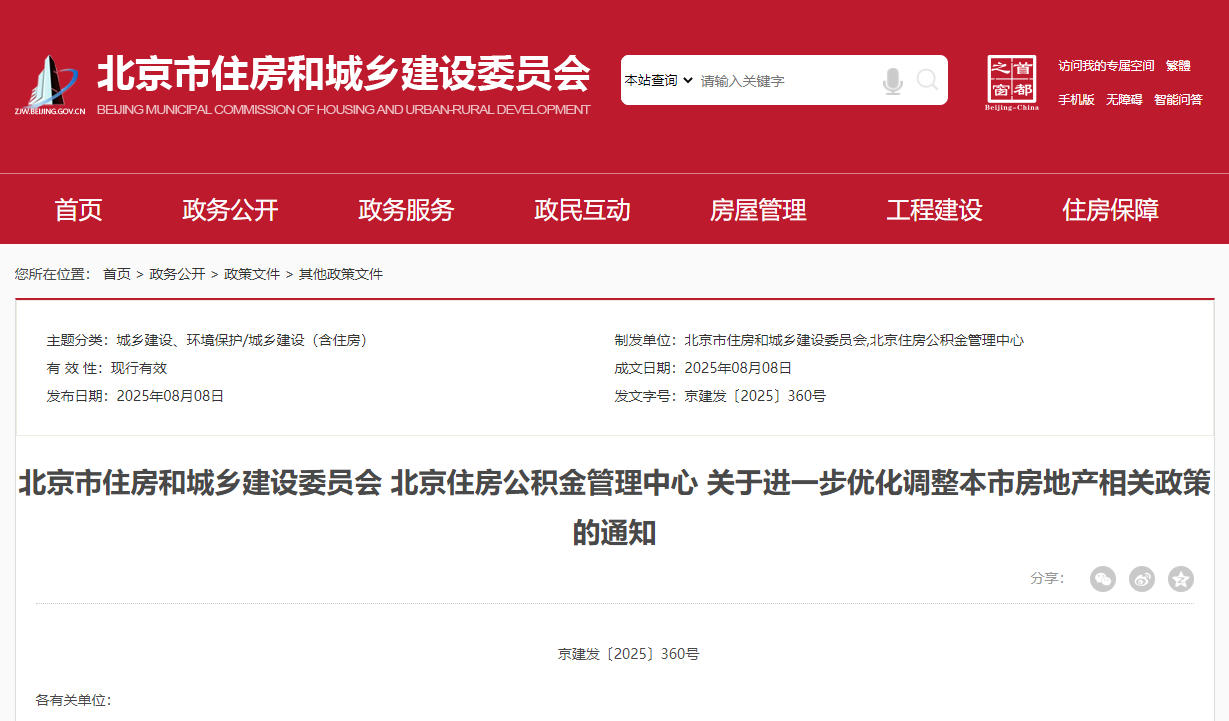Open the 政民互动 navigation menu
This screenshot has height=721, width=1229.
coord(582,210)
